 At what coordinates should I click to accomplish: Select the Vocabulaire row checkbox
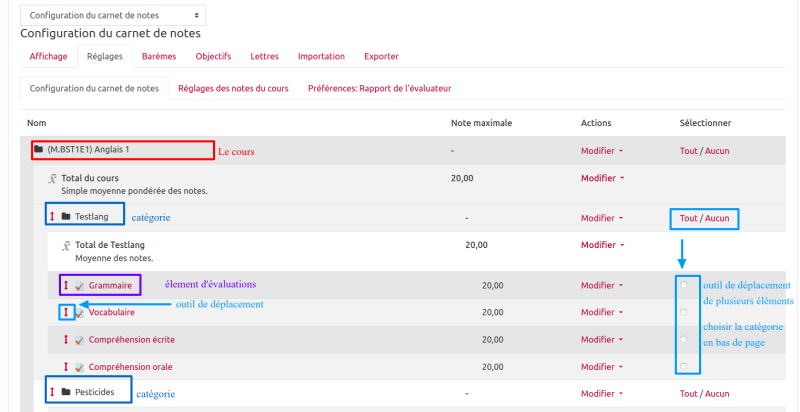coord(684,312)
